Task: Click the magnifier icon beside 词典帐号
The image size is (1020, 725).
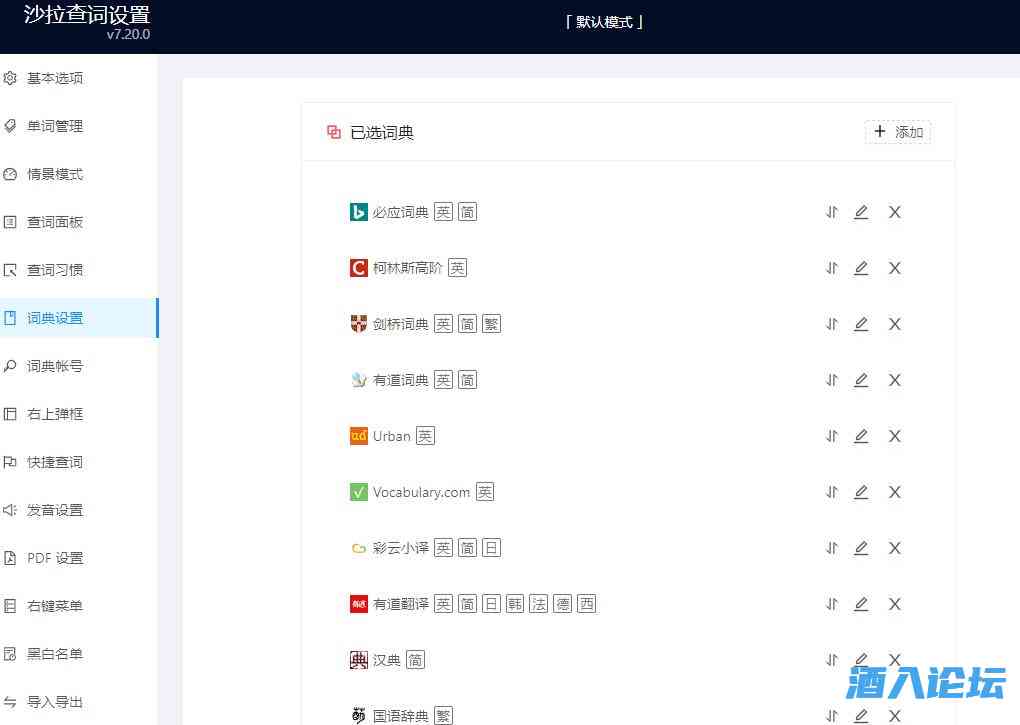Action: (x=10, y=366)
